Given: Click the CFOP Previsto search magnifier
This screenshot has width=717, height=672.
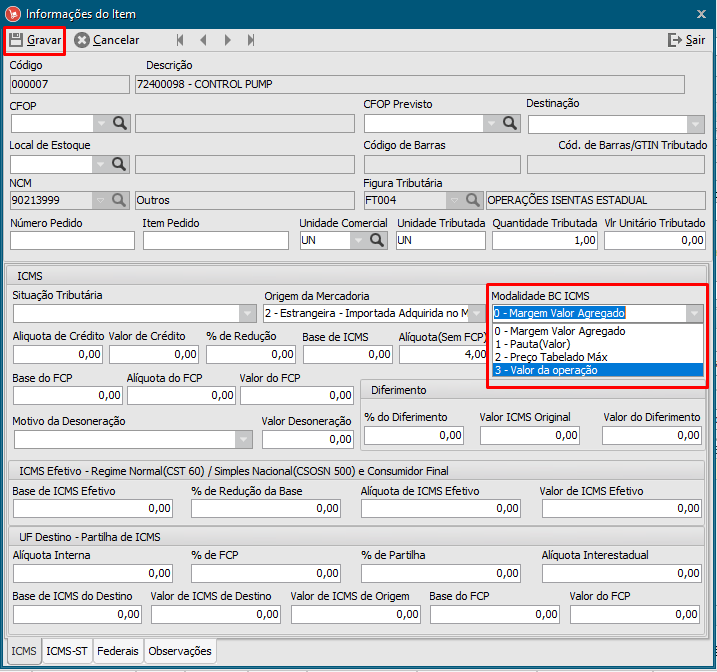Looking at the screenshot, I should click(510, 123).
